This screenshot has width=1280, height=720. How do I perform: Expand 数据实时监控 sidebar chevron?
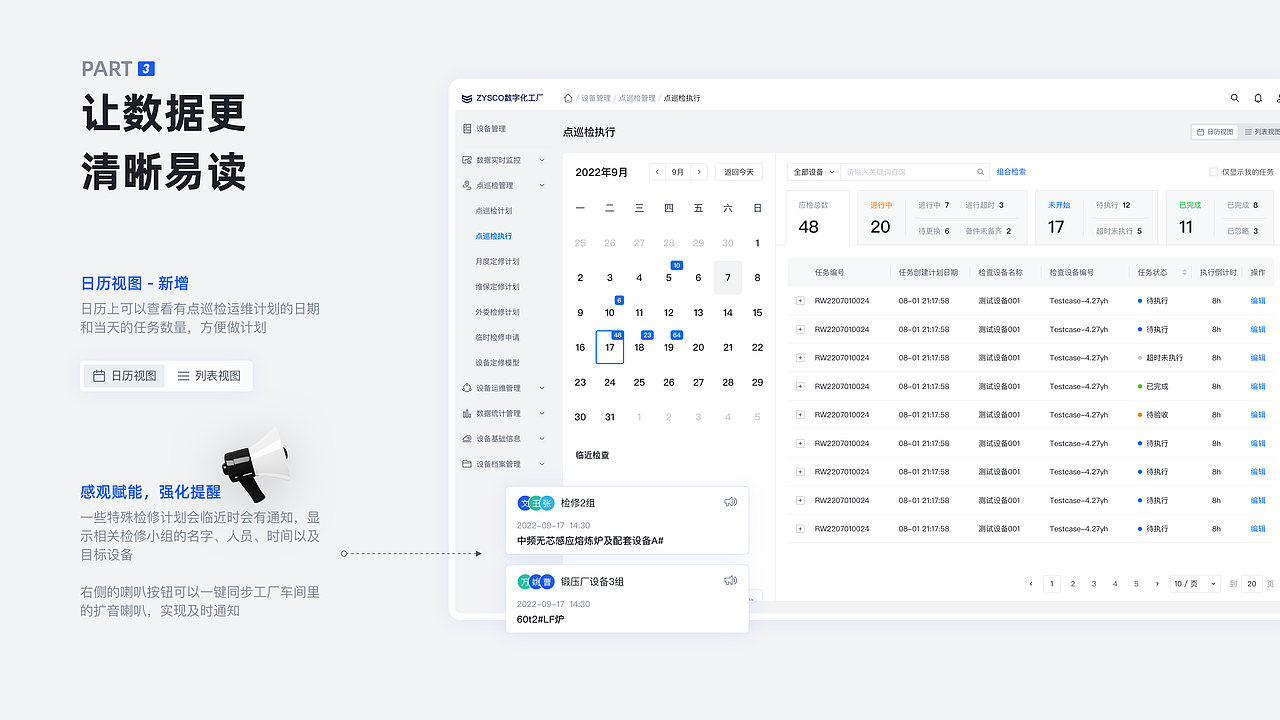click(x=542, y=160)
